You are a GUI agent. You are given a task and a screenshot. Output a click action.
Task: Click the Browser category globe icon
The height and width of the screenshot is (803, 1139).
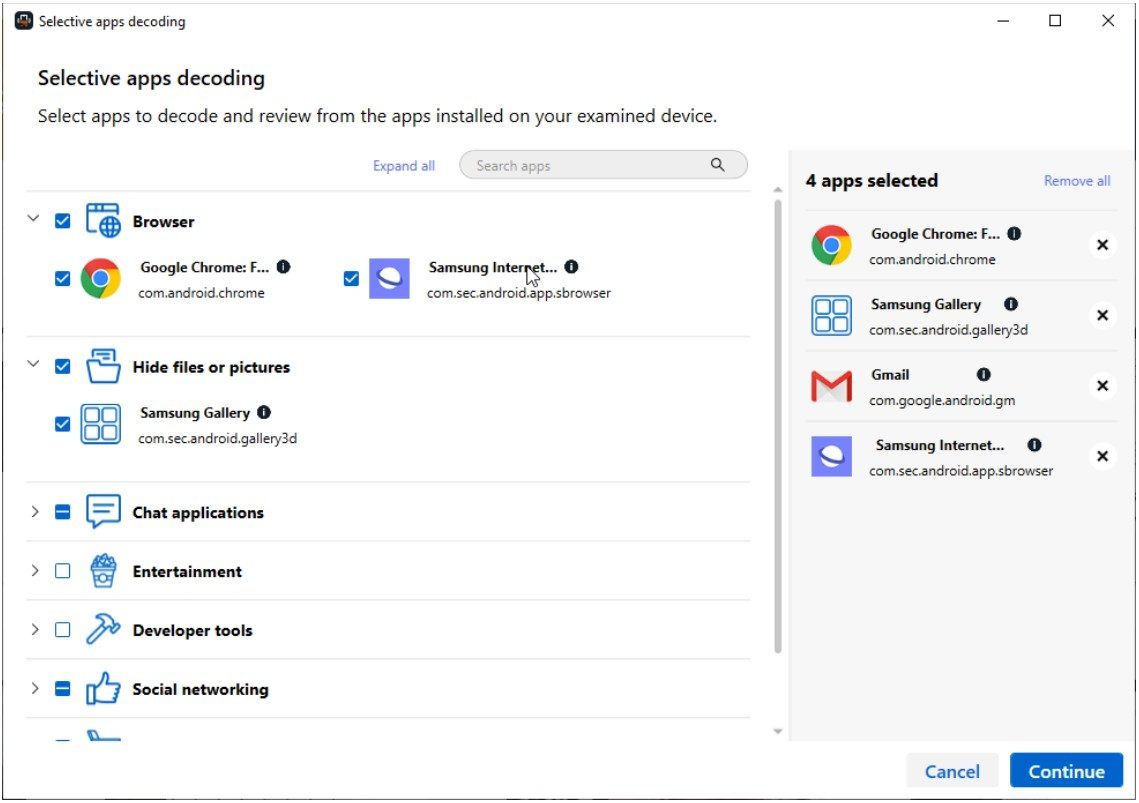point(103,220)
